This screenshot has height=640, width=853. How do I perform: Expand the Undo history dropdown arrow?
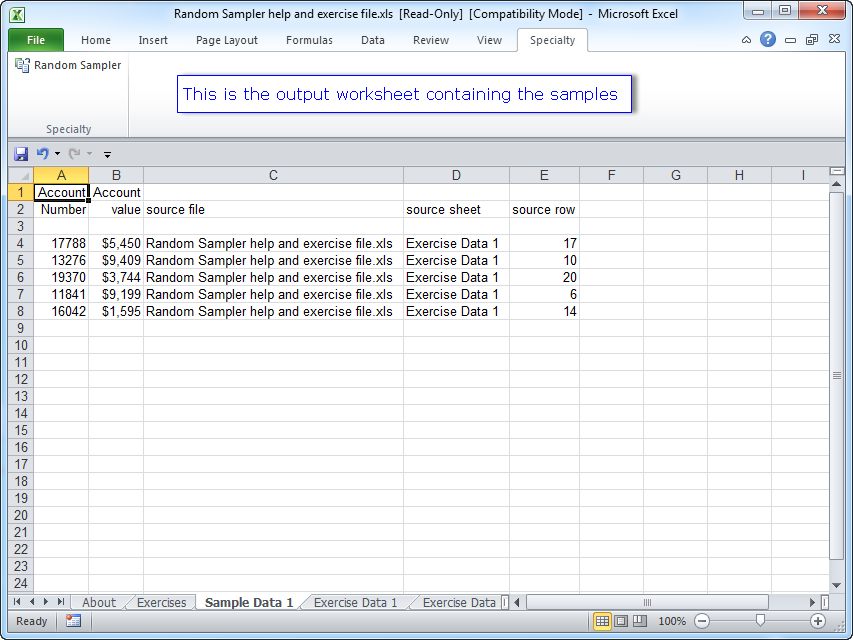(57, 154)
